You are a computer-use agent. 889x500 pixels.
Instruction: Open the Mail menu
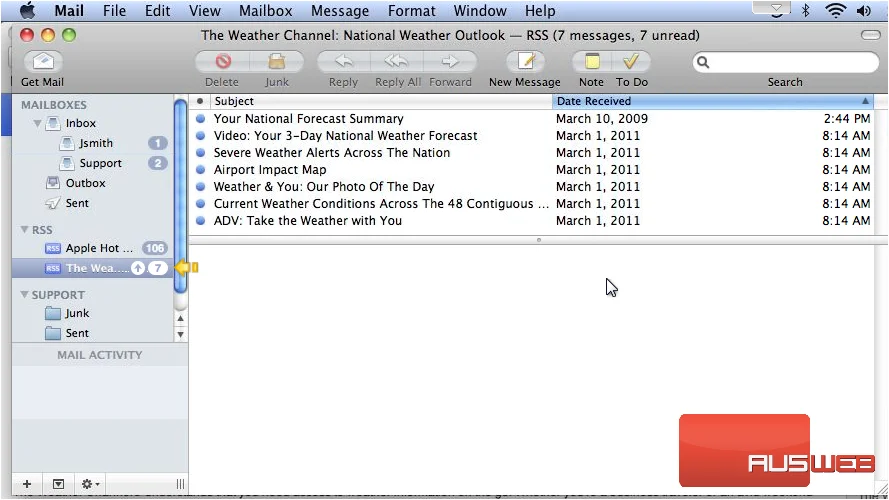point(69,10)
